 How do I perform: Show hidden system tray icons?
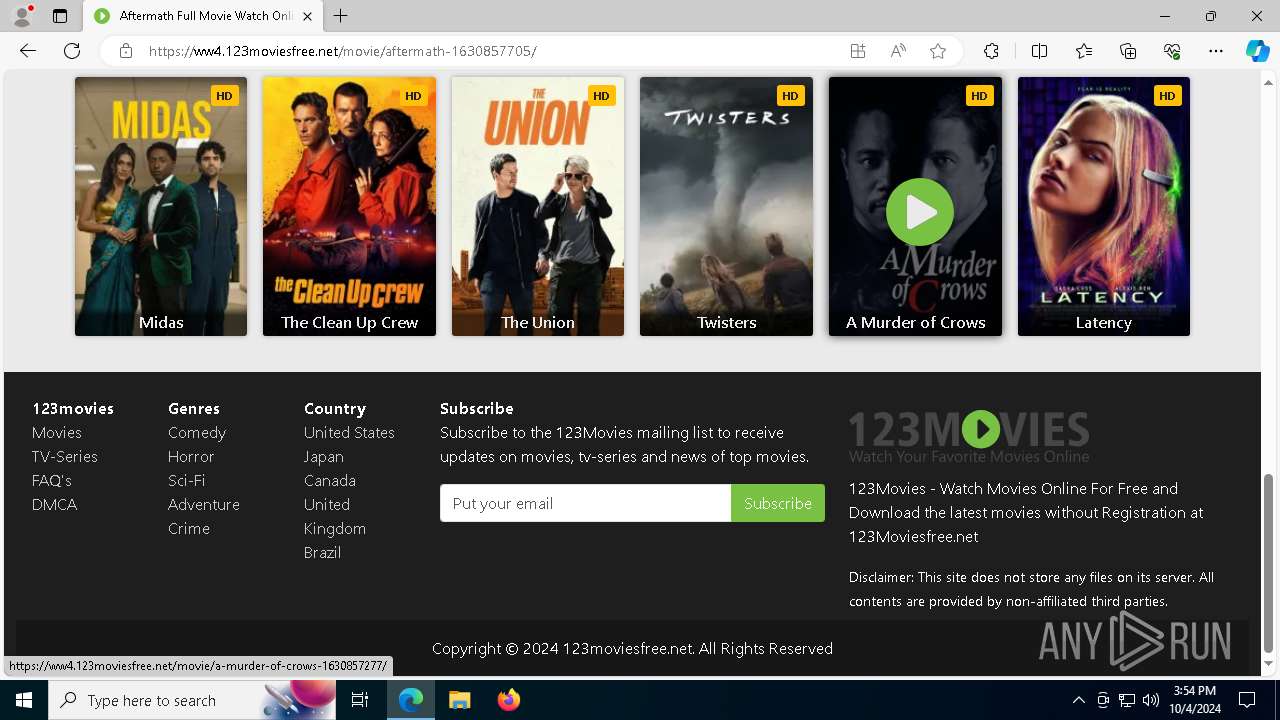coord(1078,700)
